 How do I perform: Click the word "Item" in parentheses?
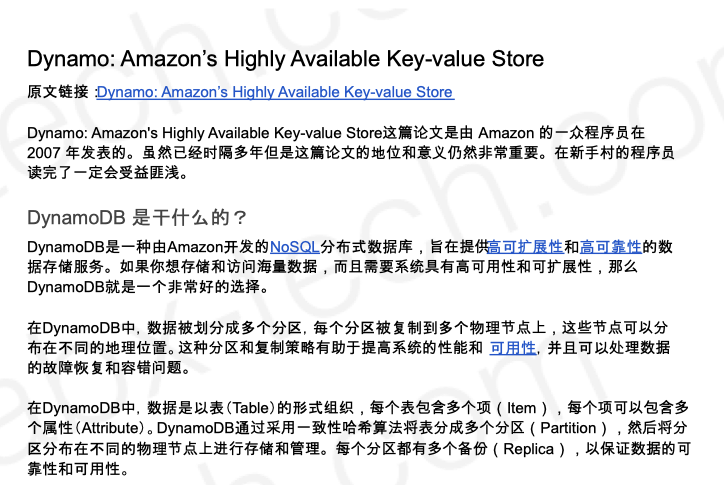[x=522, y=408]
